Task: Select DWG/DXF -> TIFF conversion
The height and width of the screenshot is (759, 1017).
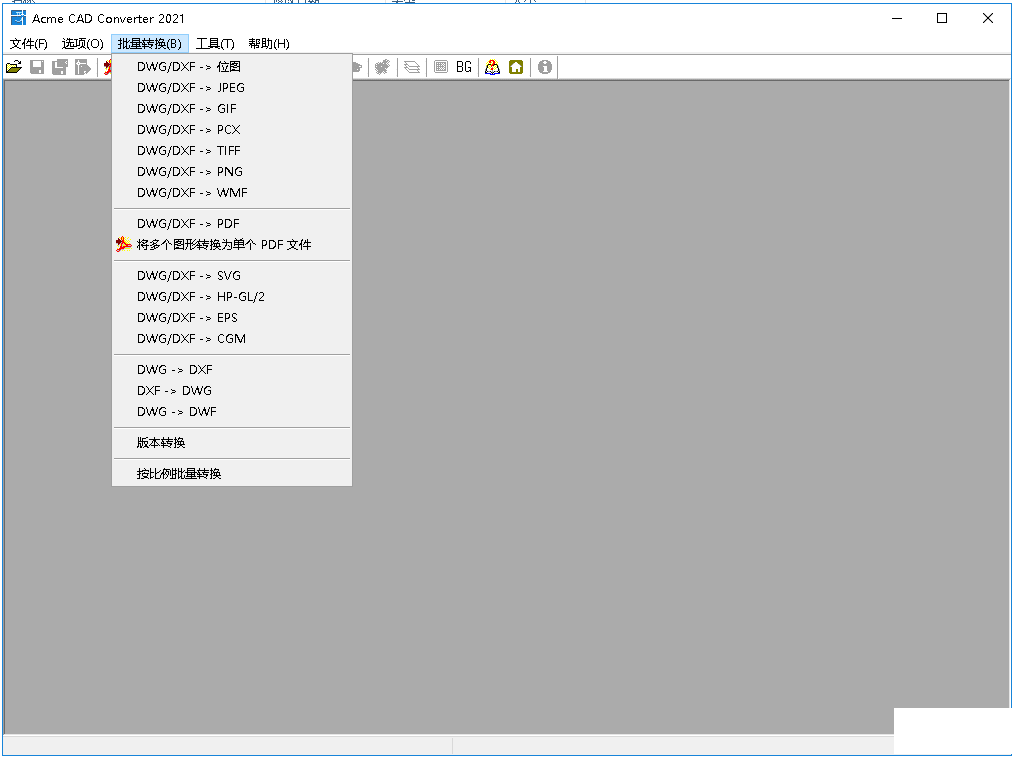Action: (x=232, y=151)
